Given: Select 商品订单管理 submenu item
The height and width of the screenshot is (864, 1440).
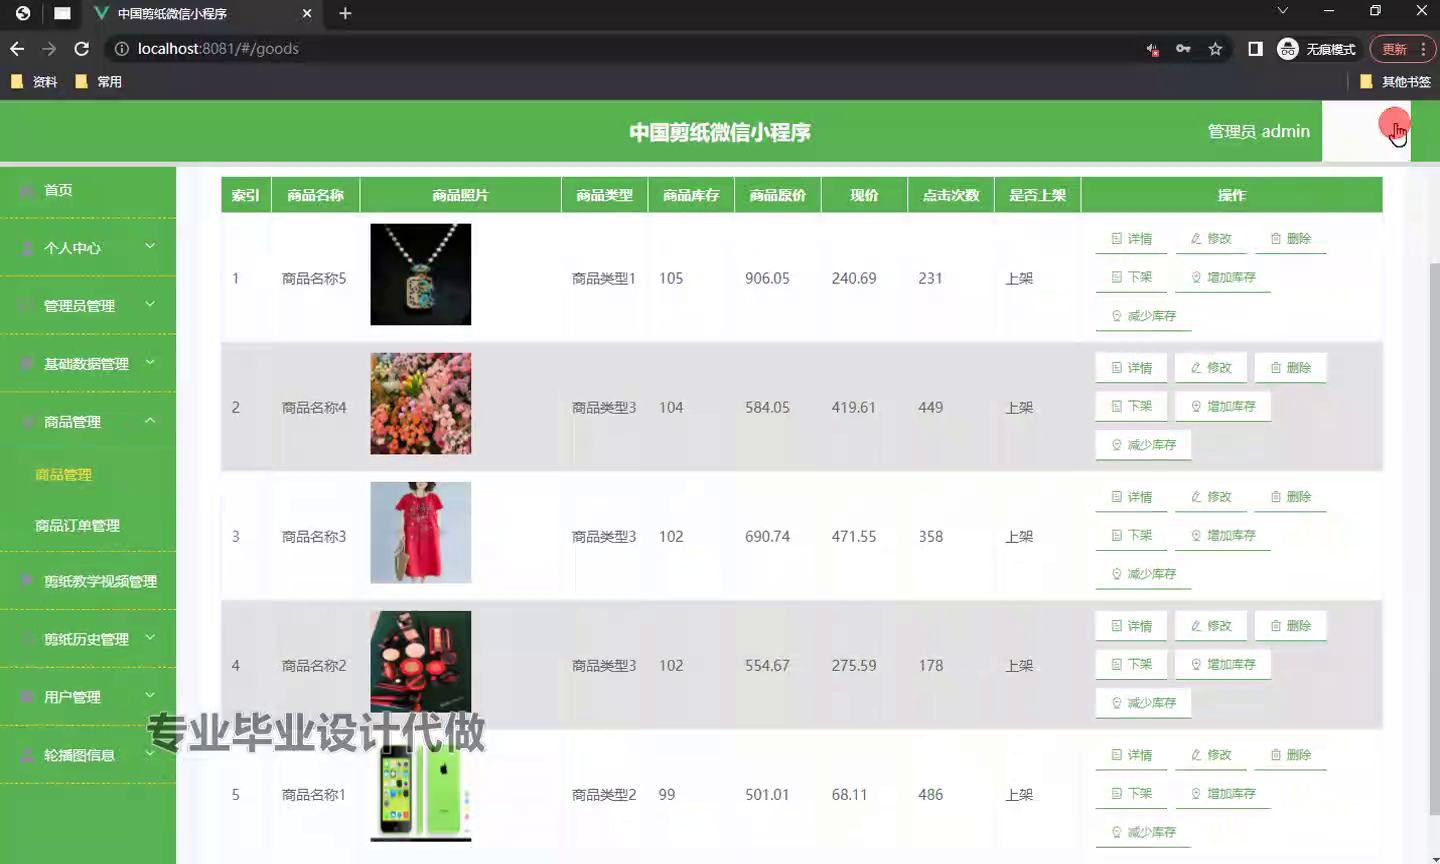Looking at the screenshot, I should [78, 525].
